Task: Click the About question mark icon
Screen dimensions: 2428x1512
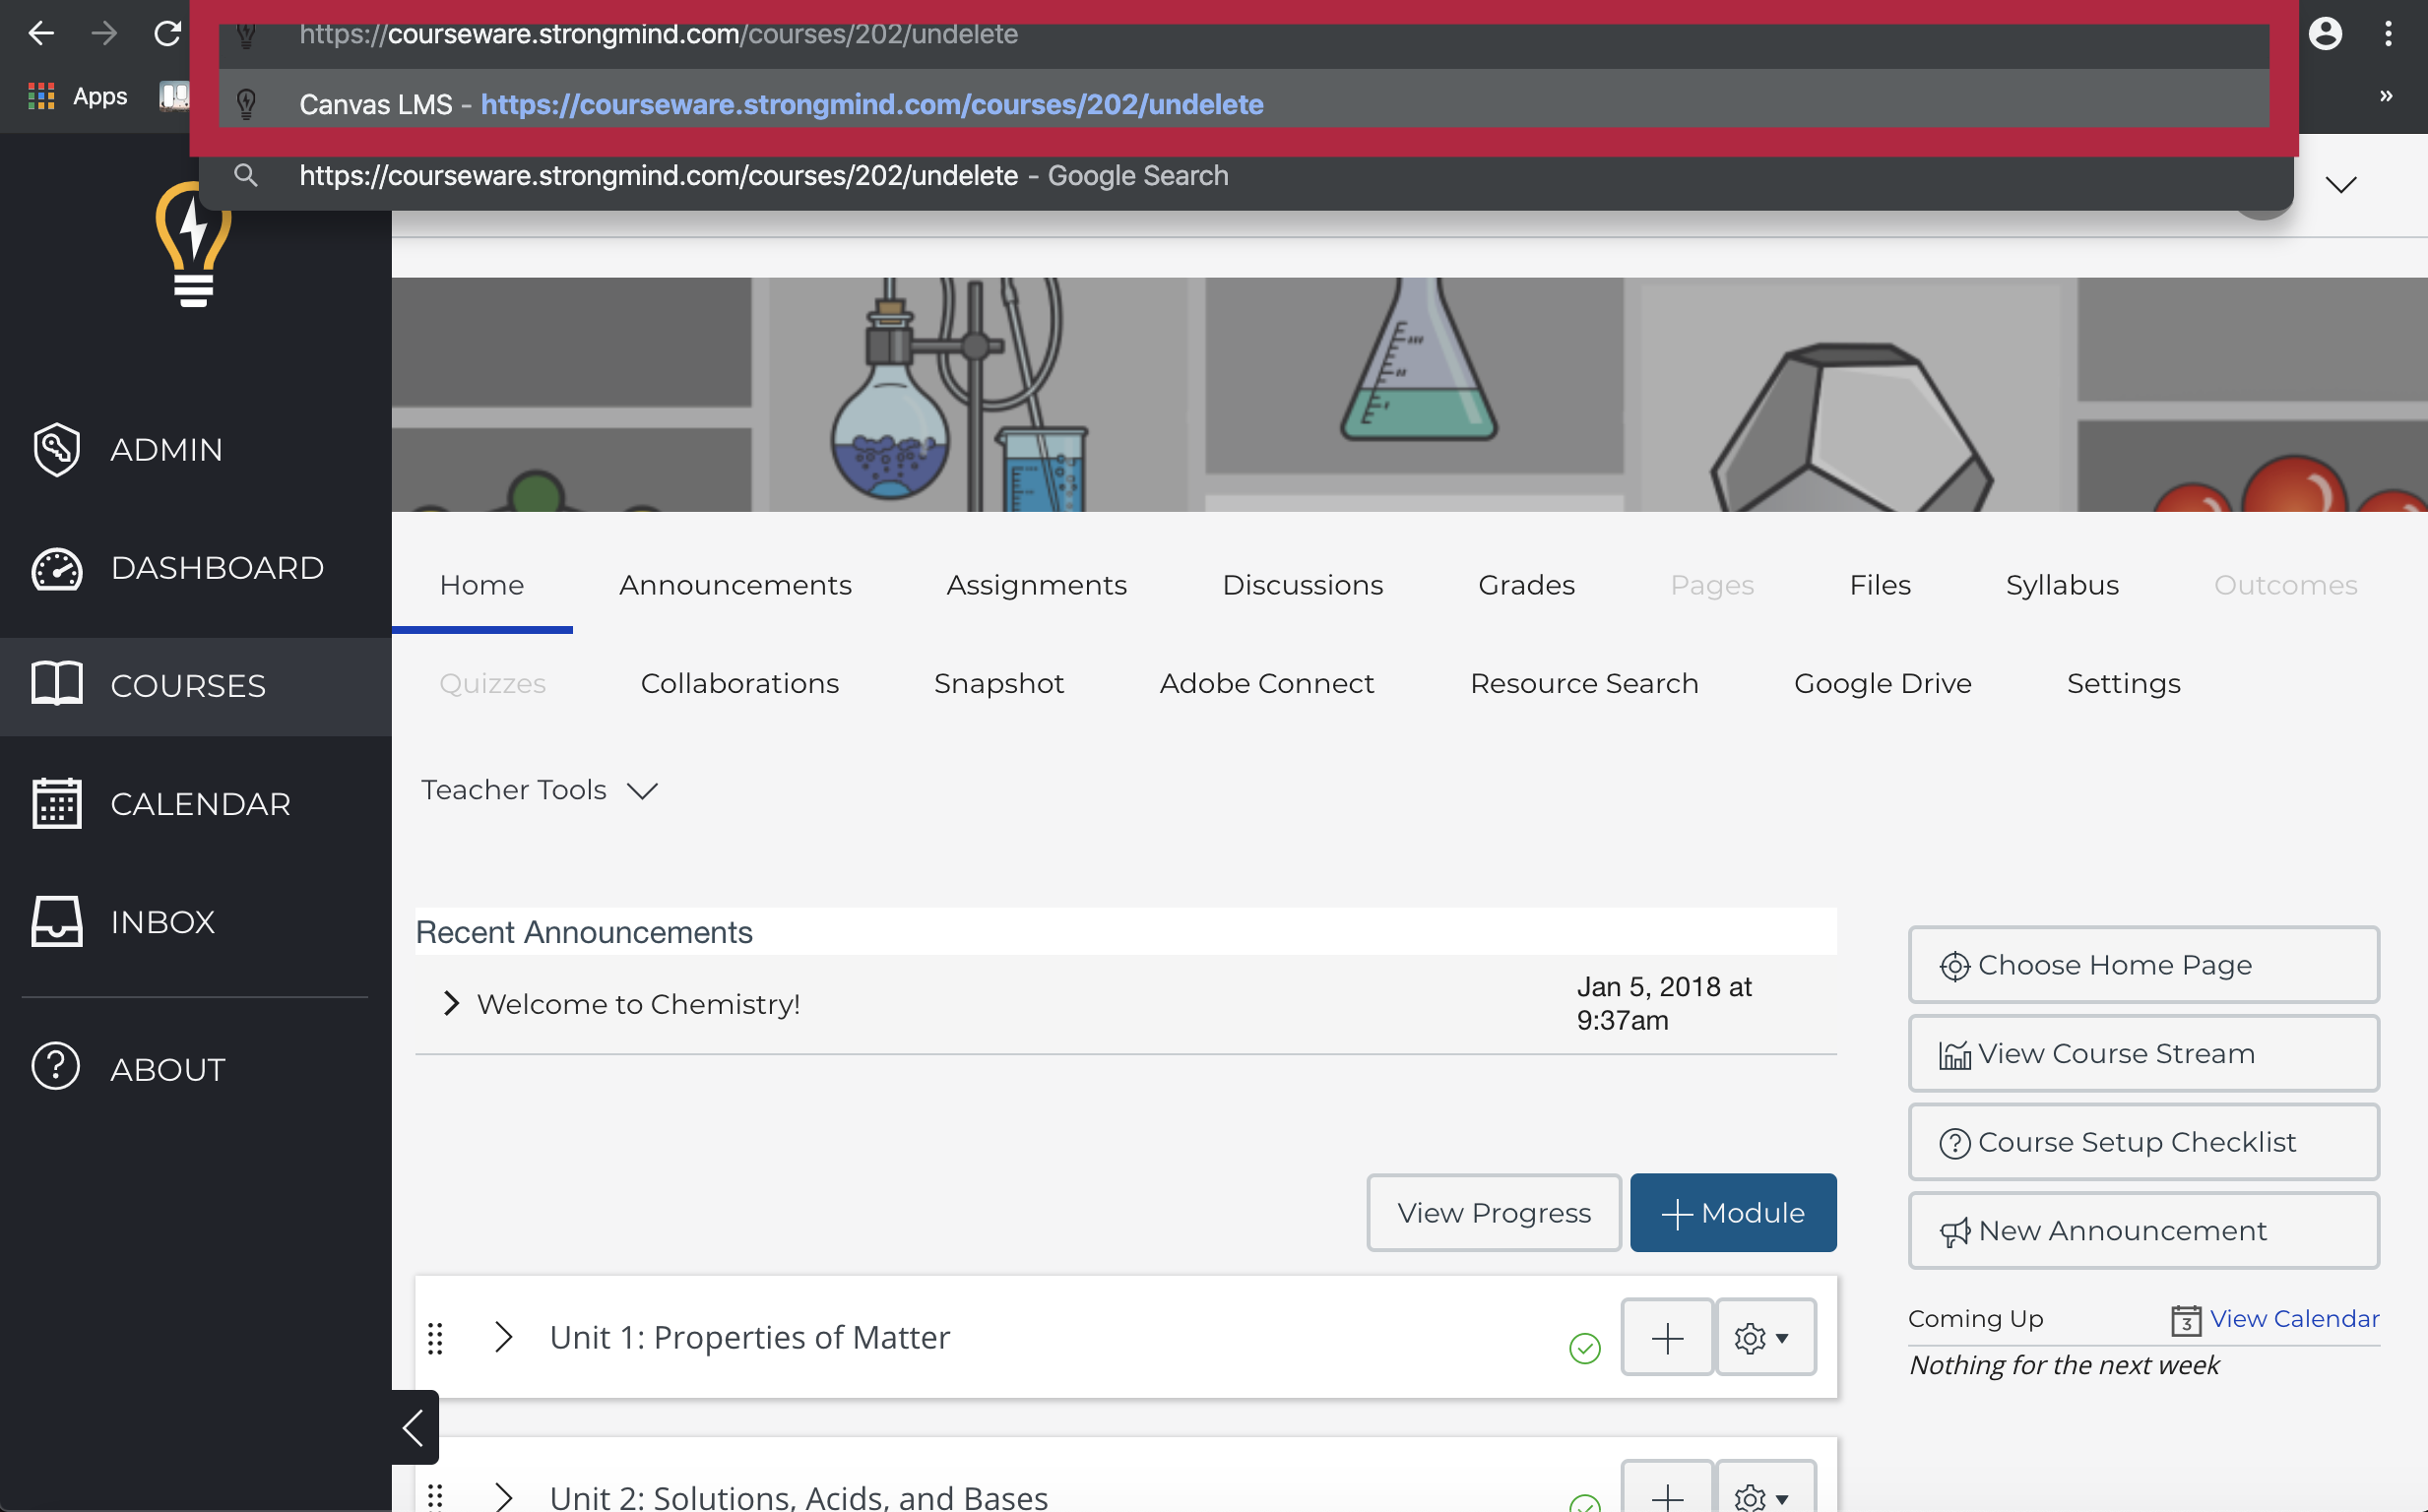Action: coord(56,1067)
